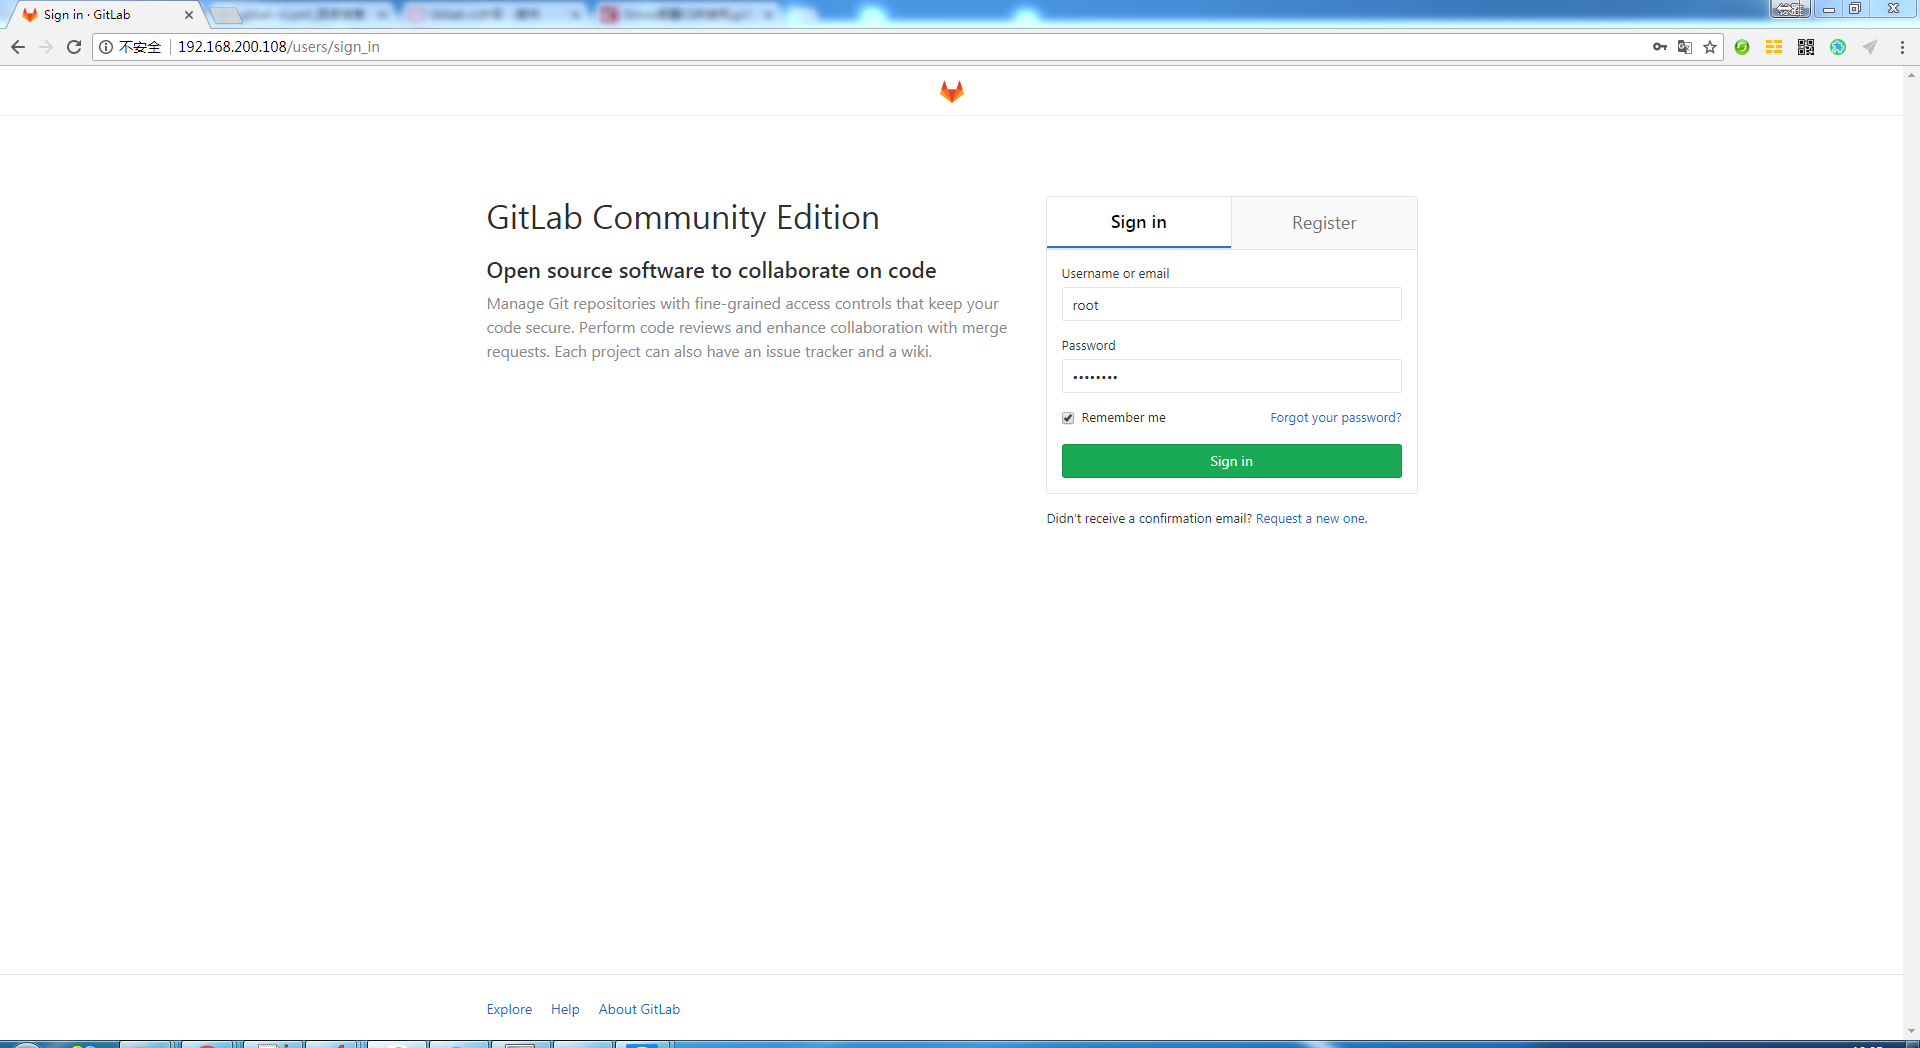Image resolution: width=1920 pixels, height=1048 pixels.
Task: Click the paper plane extension icon
Action: [1869, 47]
